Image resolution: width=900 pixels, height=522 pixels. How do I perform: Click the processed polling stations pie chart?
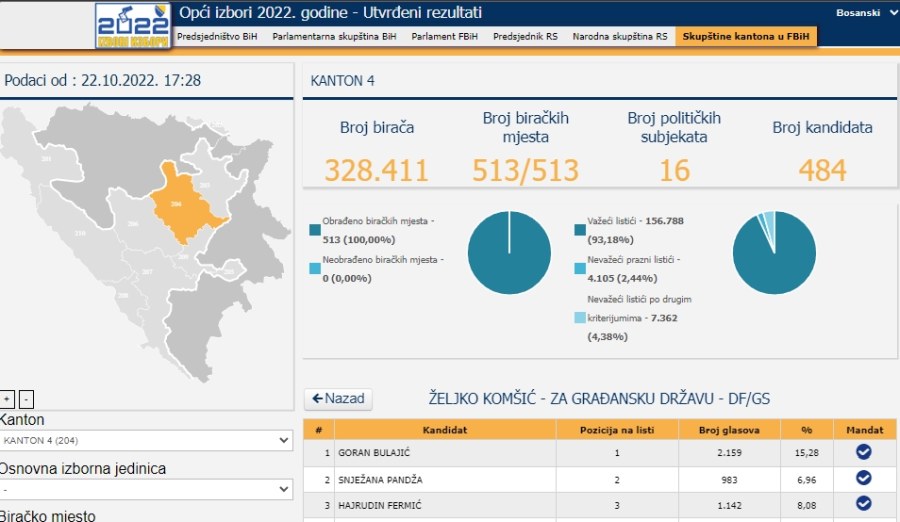509,254
